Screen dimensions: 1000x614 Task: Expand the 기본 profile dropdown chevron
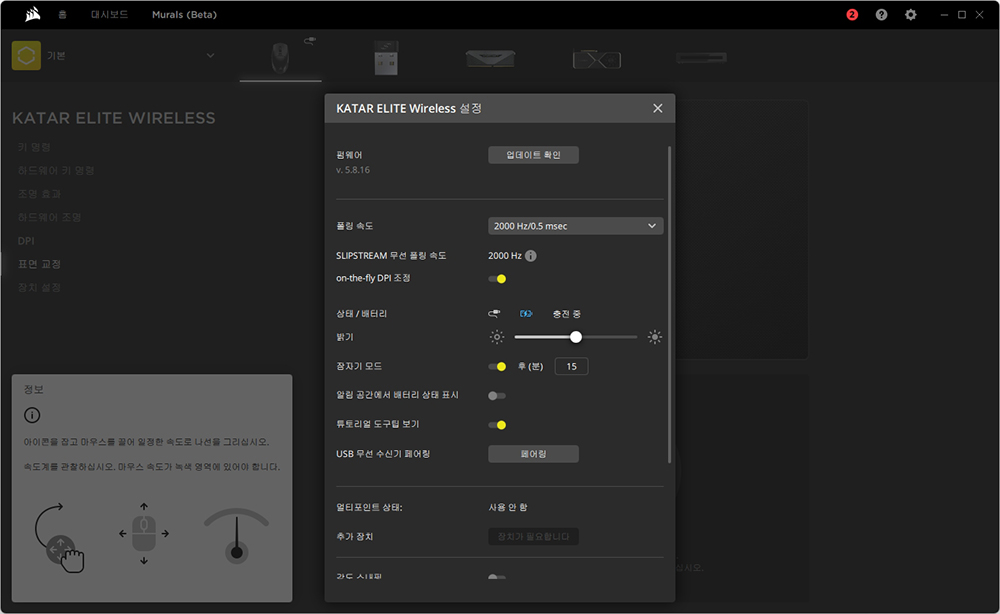pyautogui.click(x=210, y=55)
